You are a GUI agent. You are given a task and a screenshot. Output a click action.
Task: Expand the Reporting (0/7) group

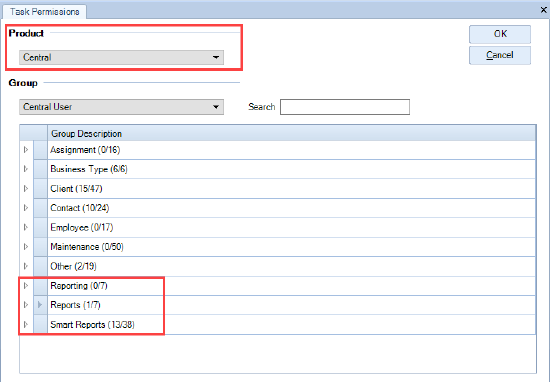coord(26,286)
